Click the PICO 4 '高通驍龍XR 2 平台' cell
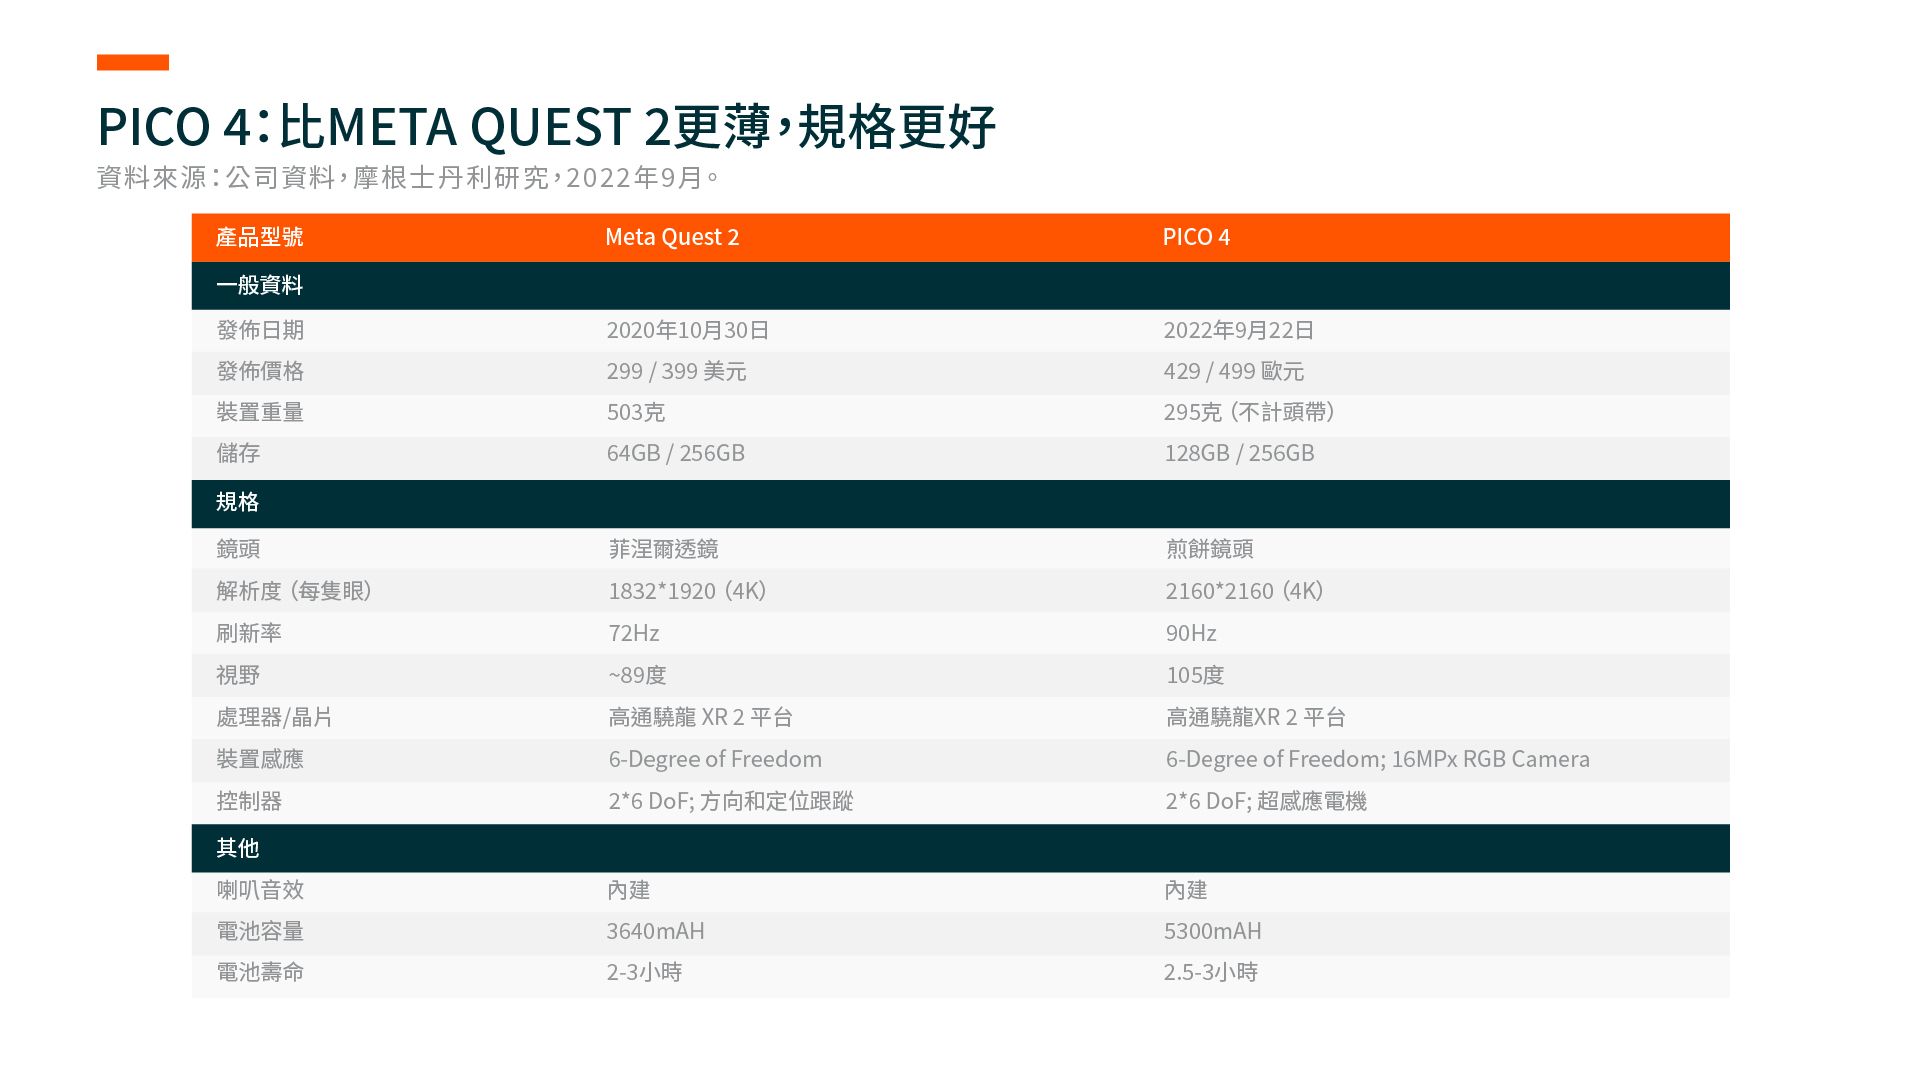This screenshot has width=1920, height=1080. point(1256,717)
